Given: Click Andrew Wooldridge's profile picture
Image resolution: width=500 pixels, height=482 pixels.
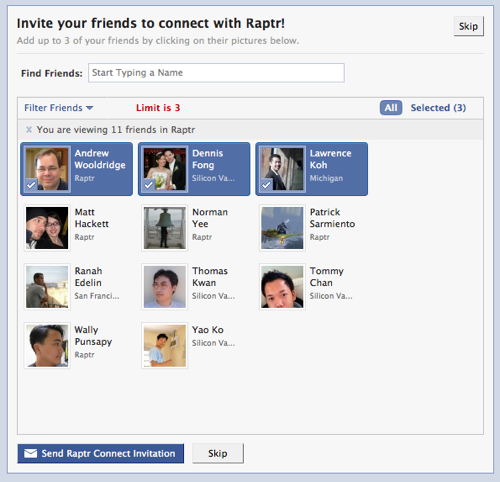Looking at the screenshot, I should (x=47, y=169).
